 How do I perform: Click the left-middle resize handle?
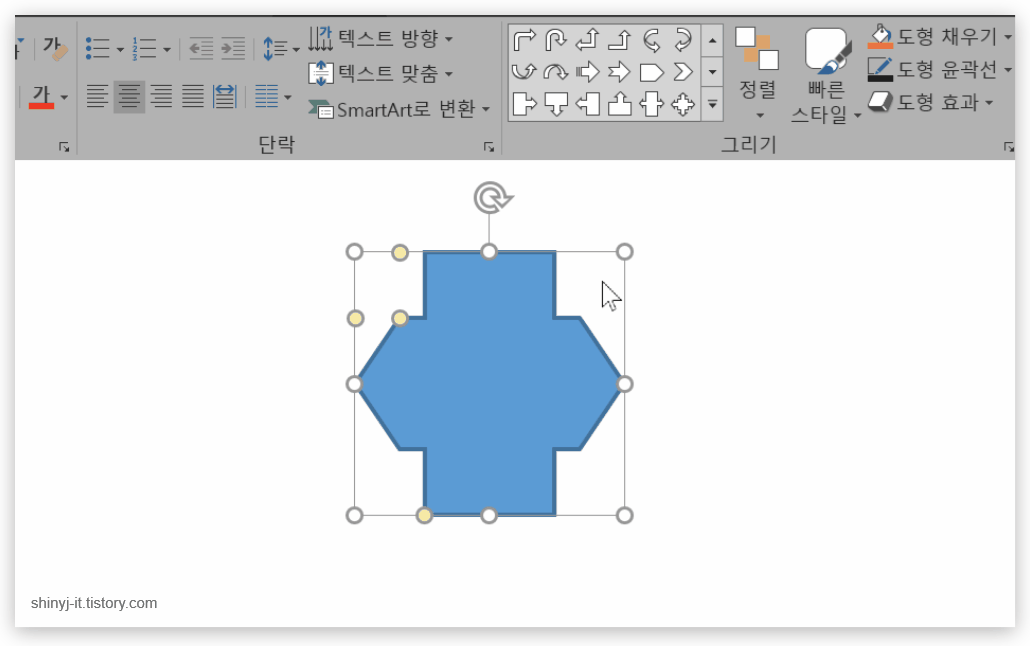354,384
